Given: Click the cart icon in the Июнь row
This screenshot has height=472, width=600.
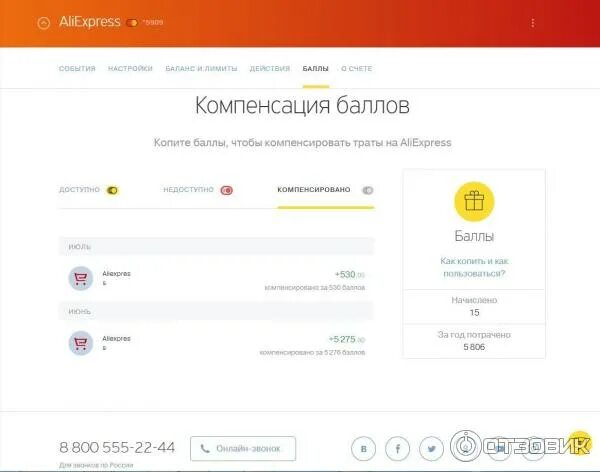Looking at the screenshot, I should (81, 343).
